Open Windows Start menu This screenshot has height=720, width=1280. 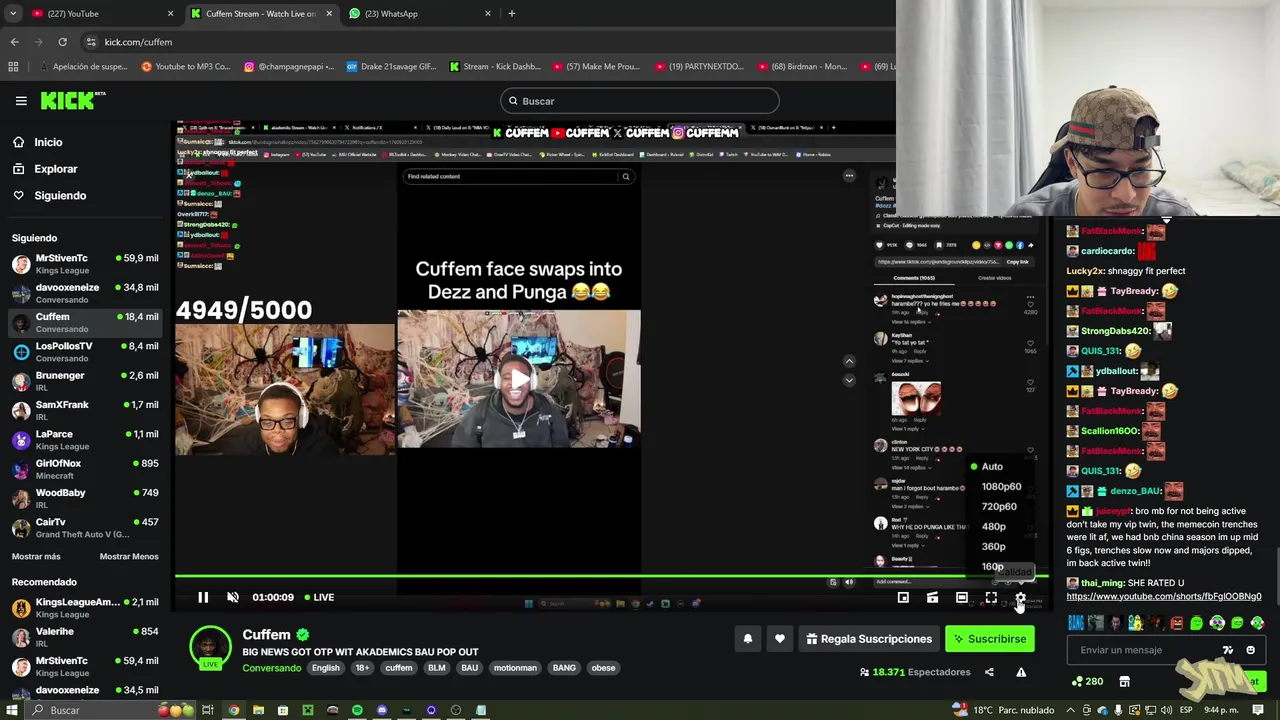click(12, 710)
